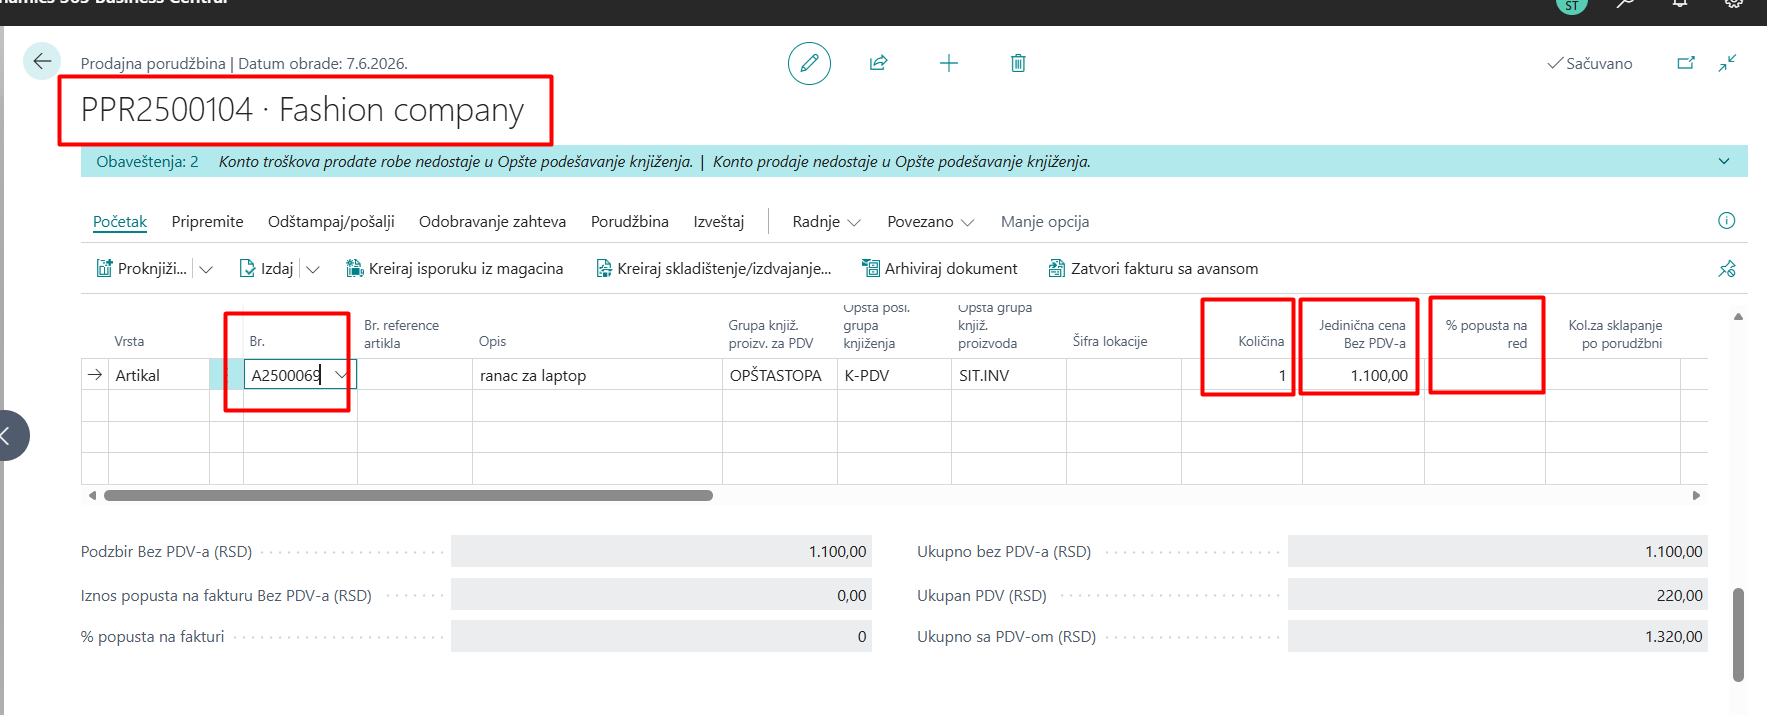This screenshot has width=1767, height=715.
Task: Click the plus icon to create new
Action: click(949, 63)
